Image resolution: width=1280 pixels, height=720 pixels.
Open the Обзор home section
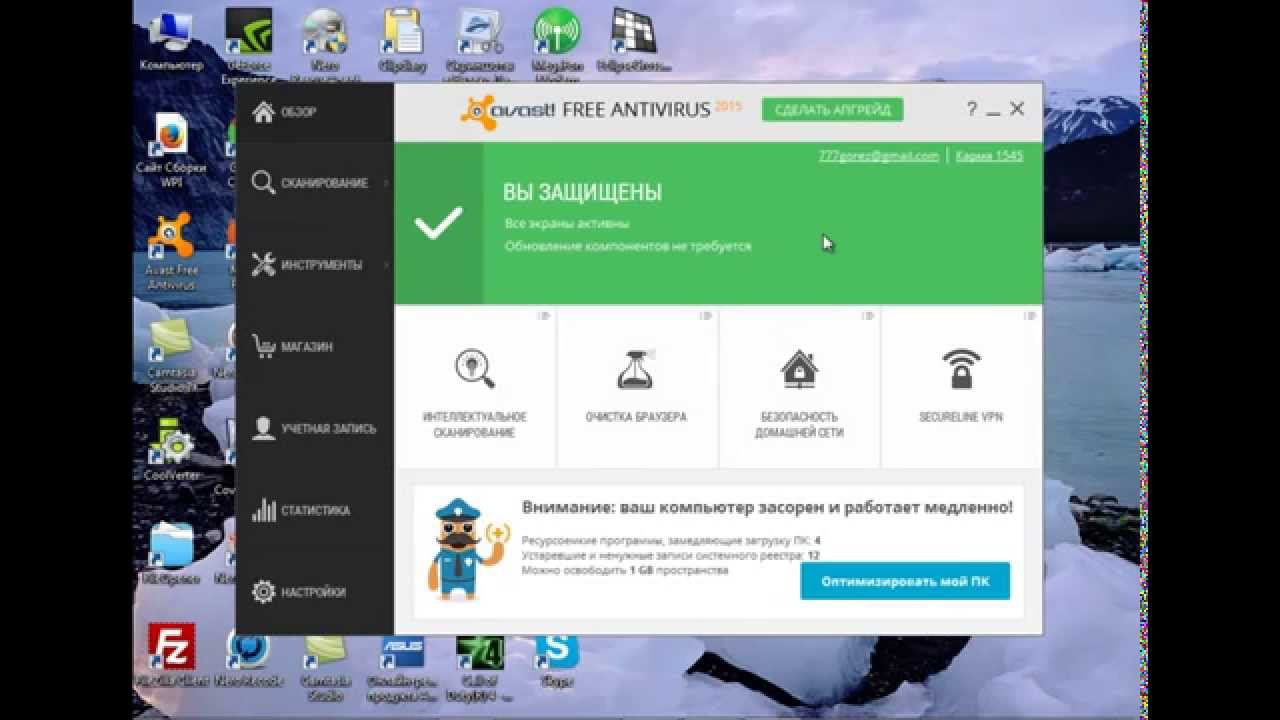pyautogui.click(x=285, y=112)
